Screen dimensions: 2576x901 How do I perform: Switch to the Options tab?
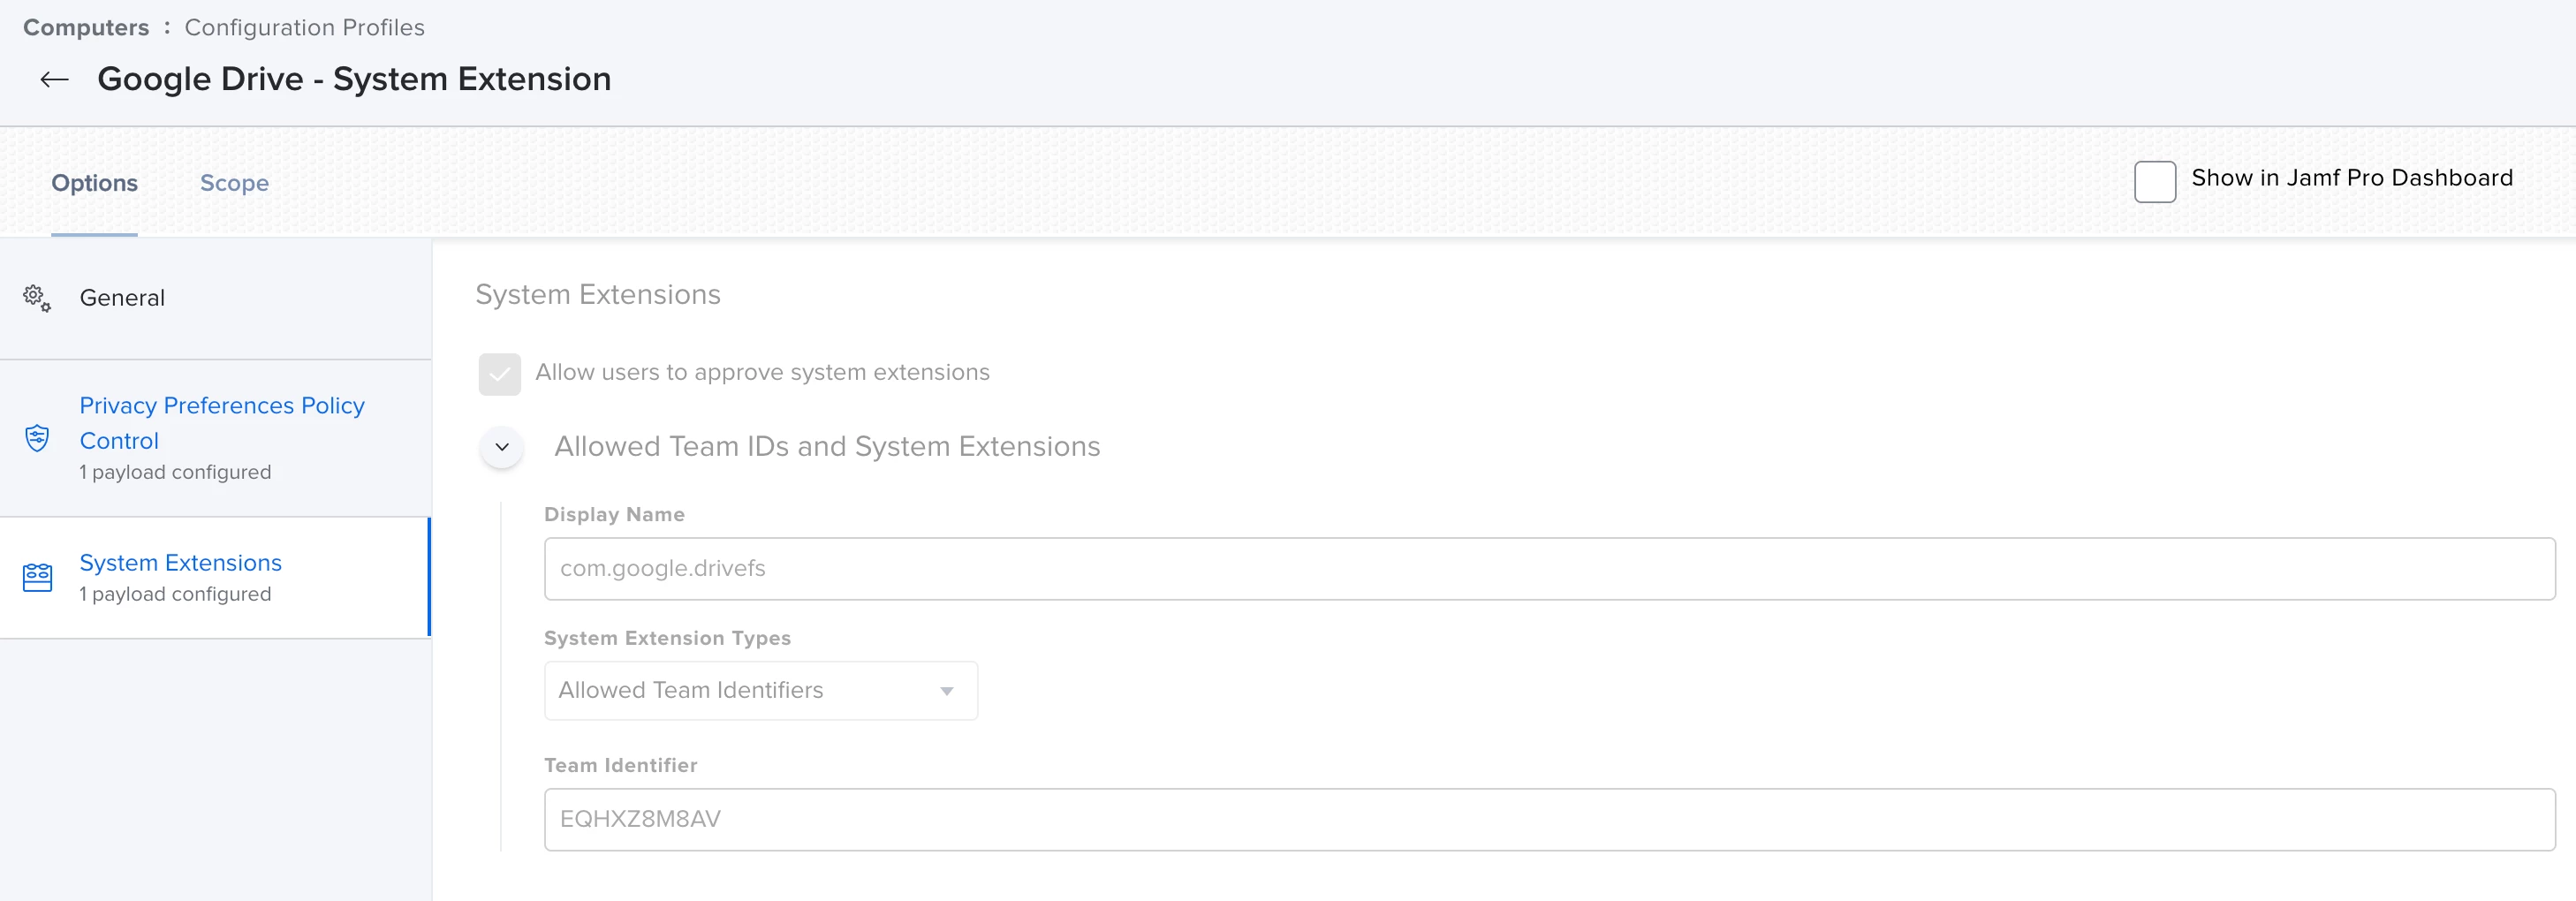pyautogui.click(x=94, y=183)
